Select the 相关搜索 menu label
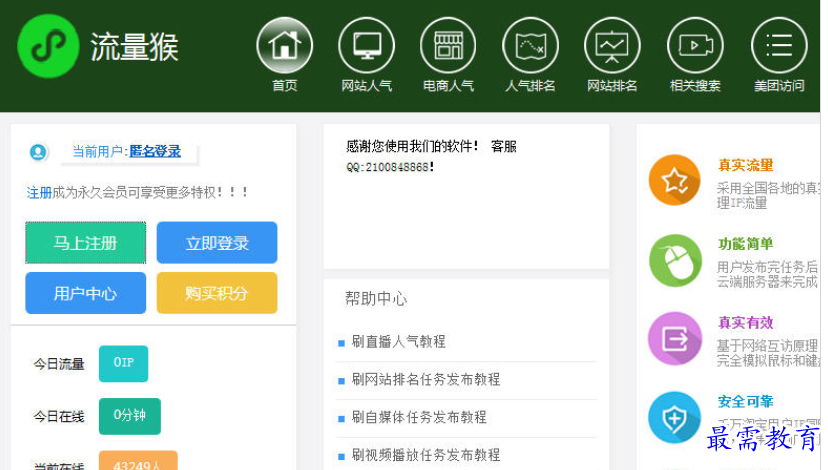The height and width of the screenshot is (470, 828). click(x=695, y=86)
